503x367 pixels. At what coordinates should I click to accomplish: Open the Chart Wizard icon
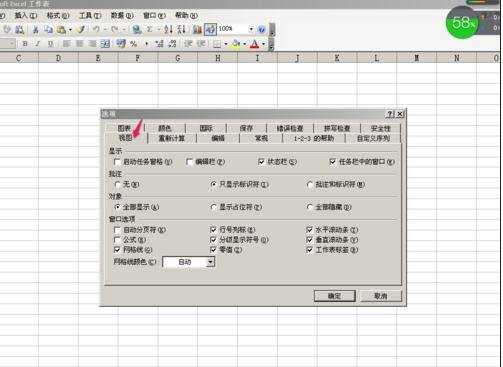(x=197, y=30)
